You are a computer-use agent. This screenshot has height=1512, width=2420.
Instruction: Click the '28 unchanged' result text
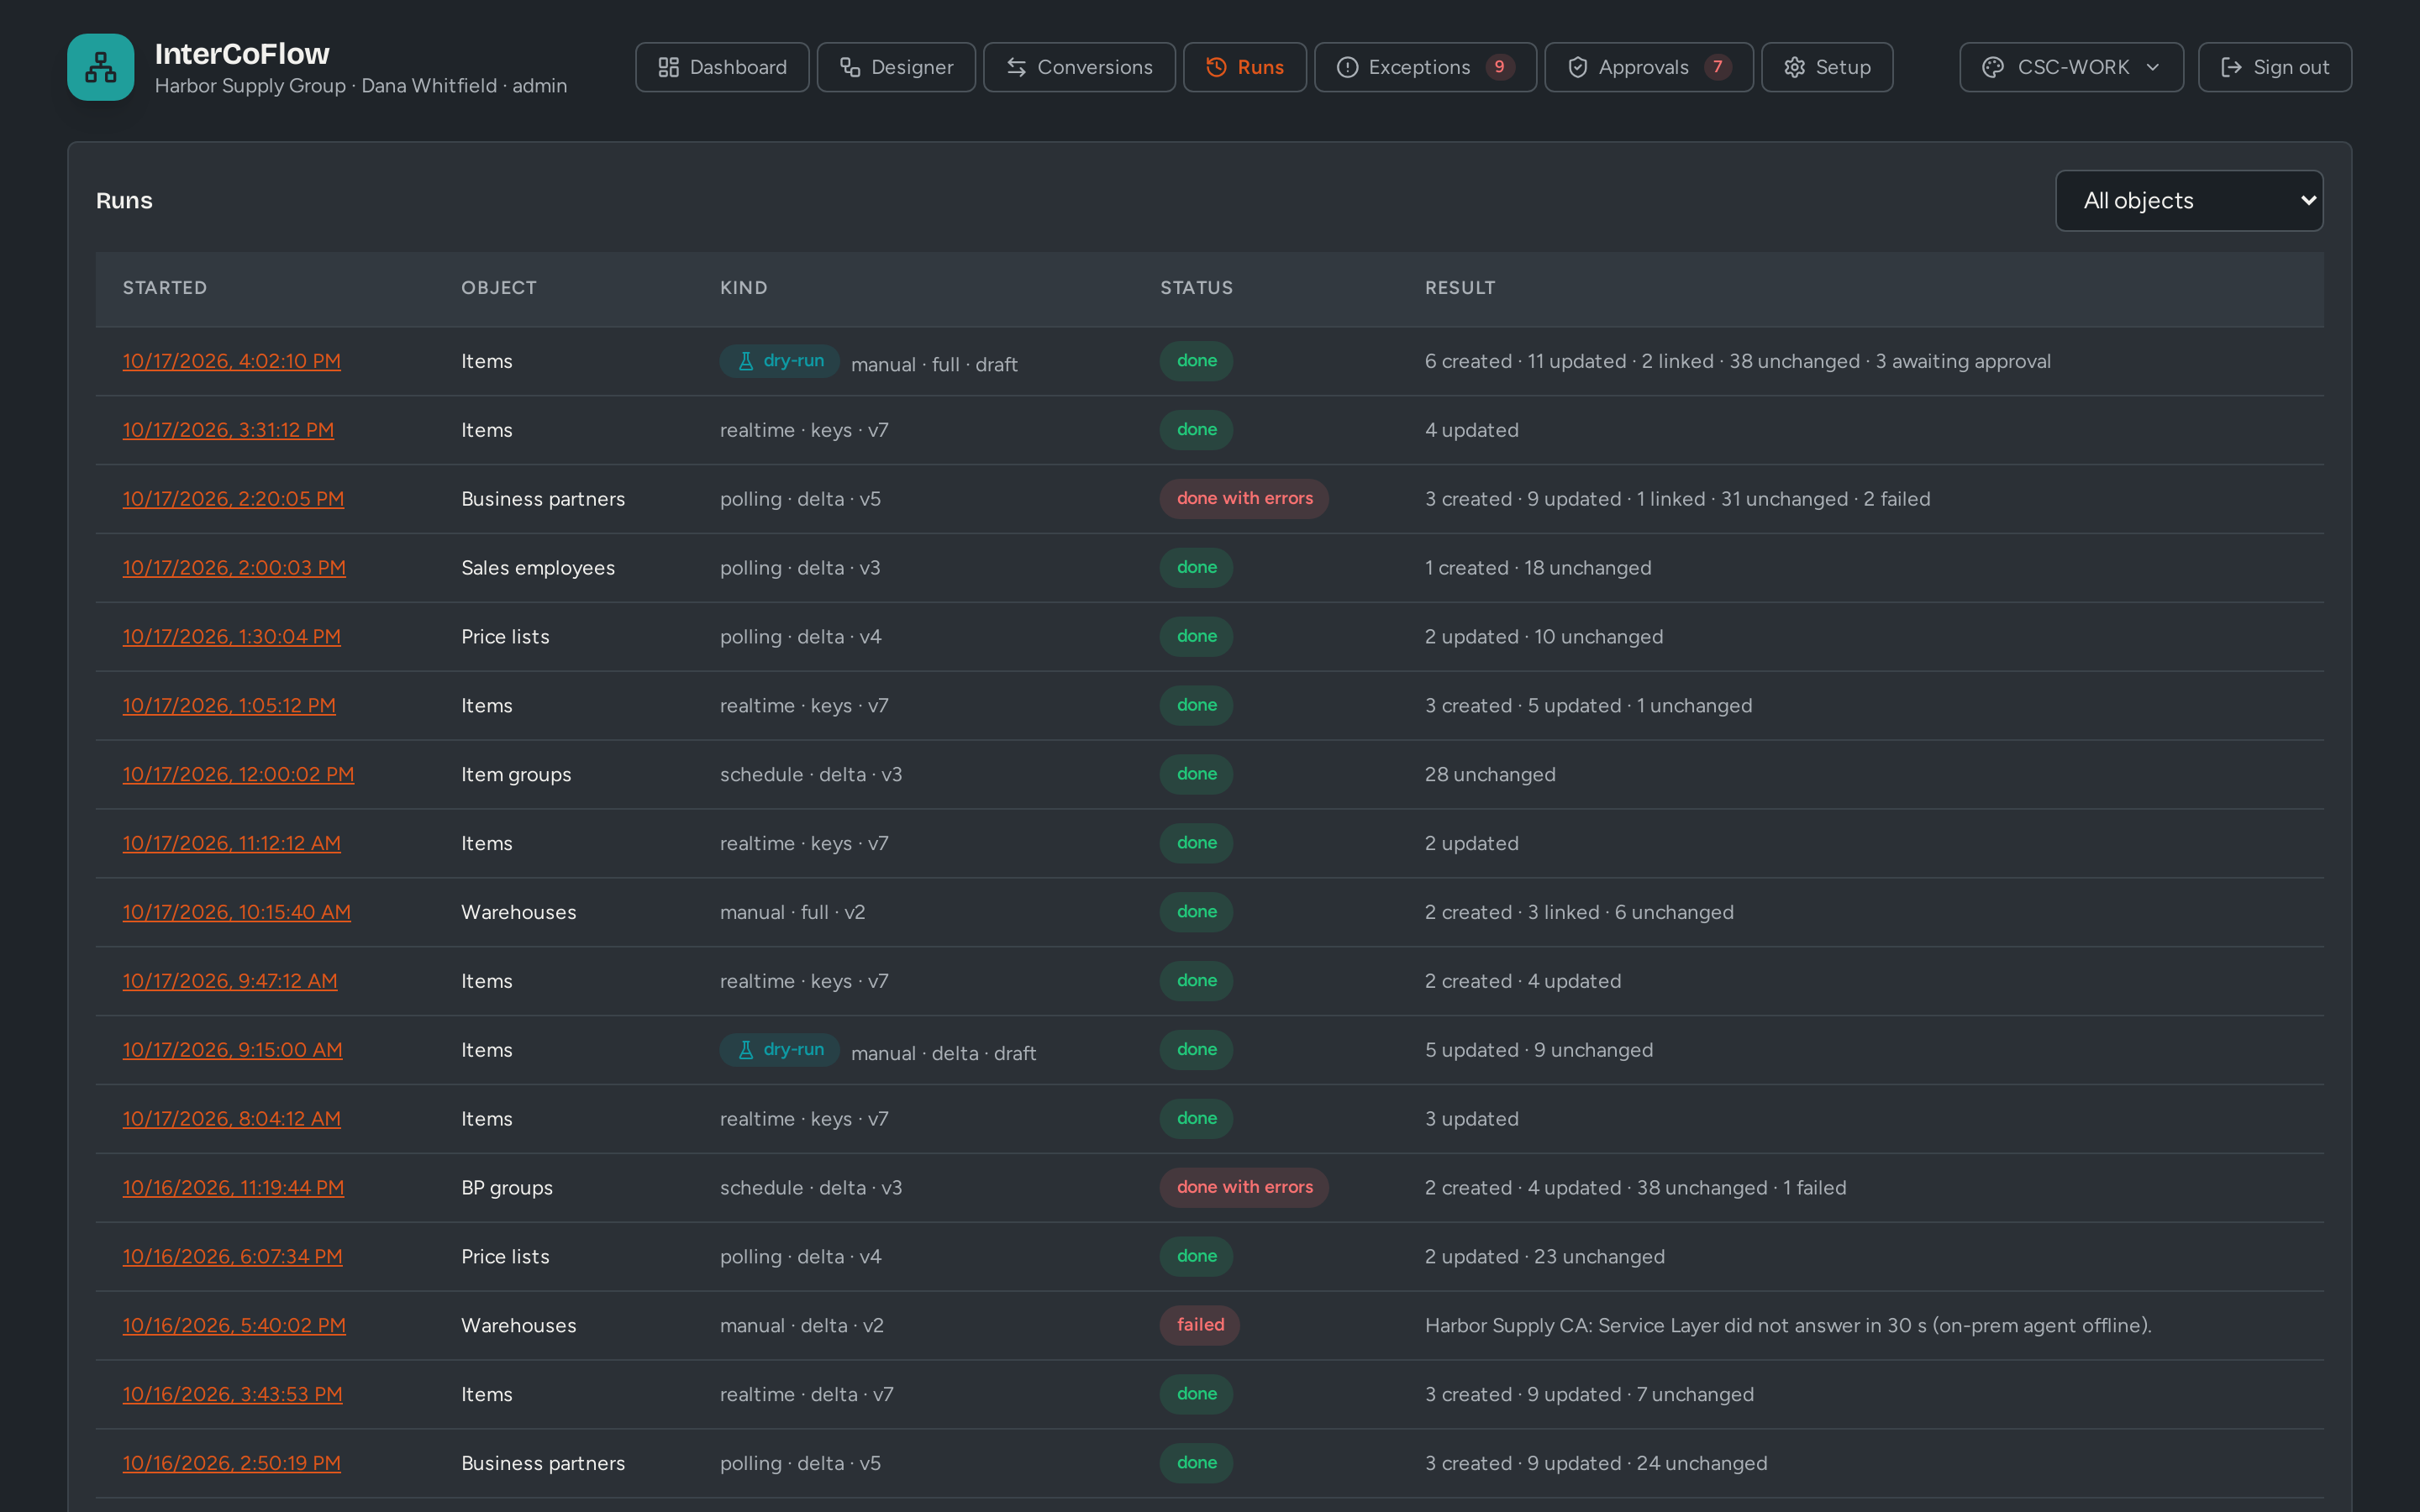pos(1490,775)
